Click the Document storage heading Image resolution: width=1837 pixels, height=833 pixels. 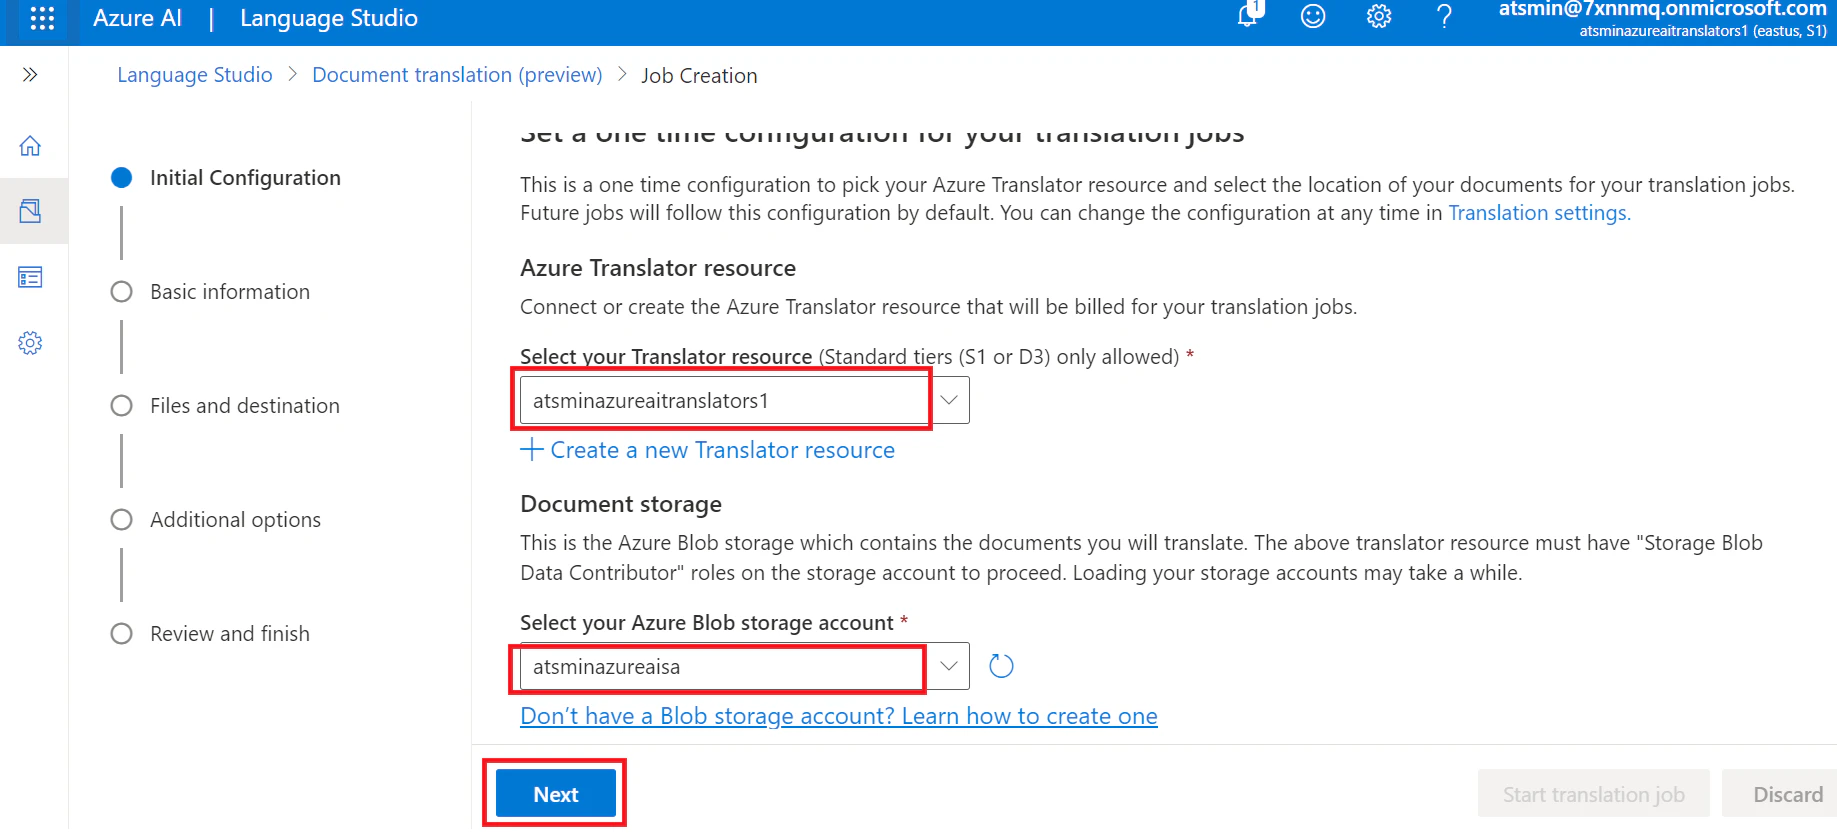[x=621, y=504]
